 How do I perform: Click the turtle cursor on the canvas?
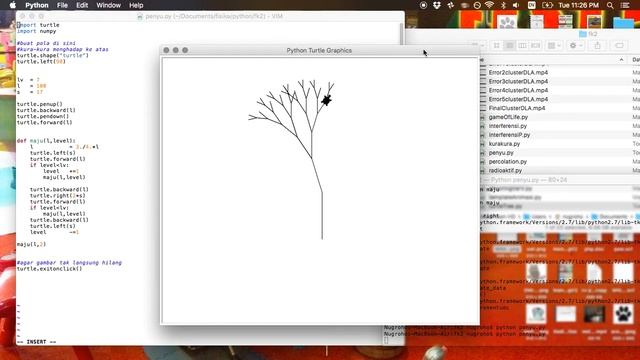(x=326, y=100)
